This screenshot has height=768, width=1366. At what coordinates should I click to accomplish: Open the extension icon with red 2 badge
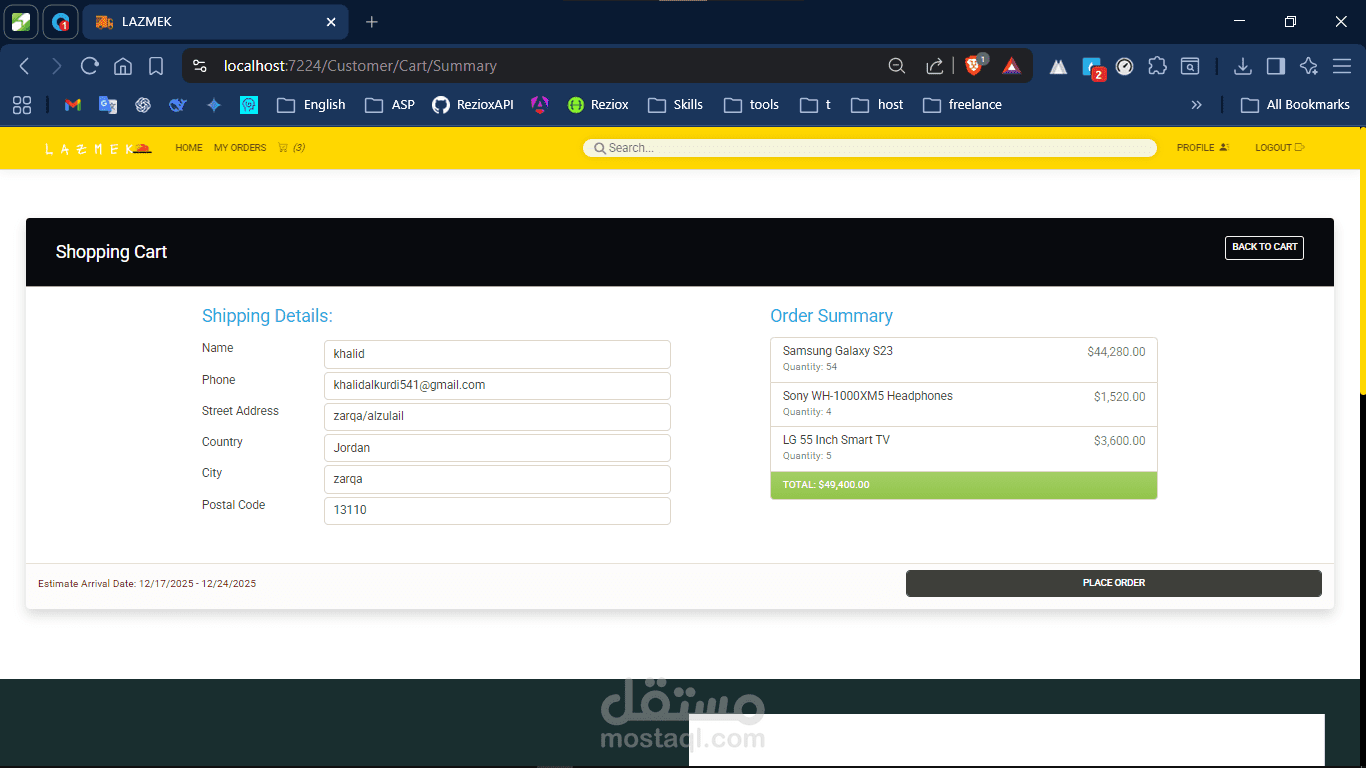(1093, 68)
